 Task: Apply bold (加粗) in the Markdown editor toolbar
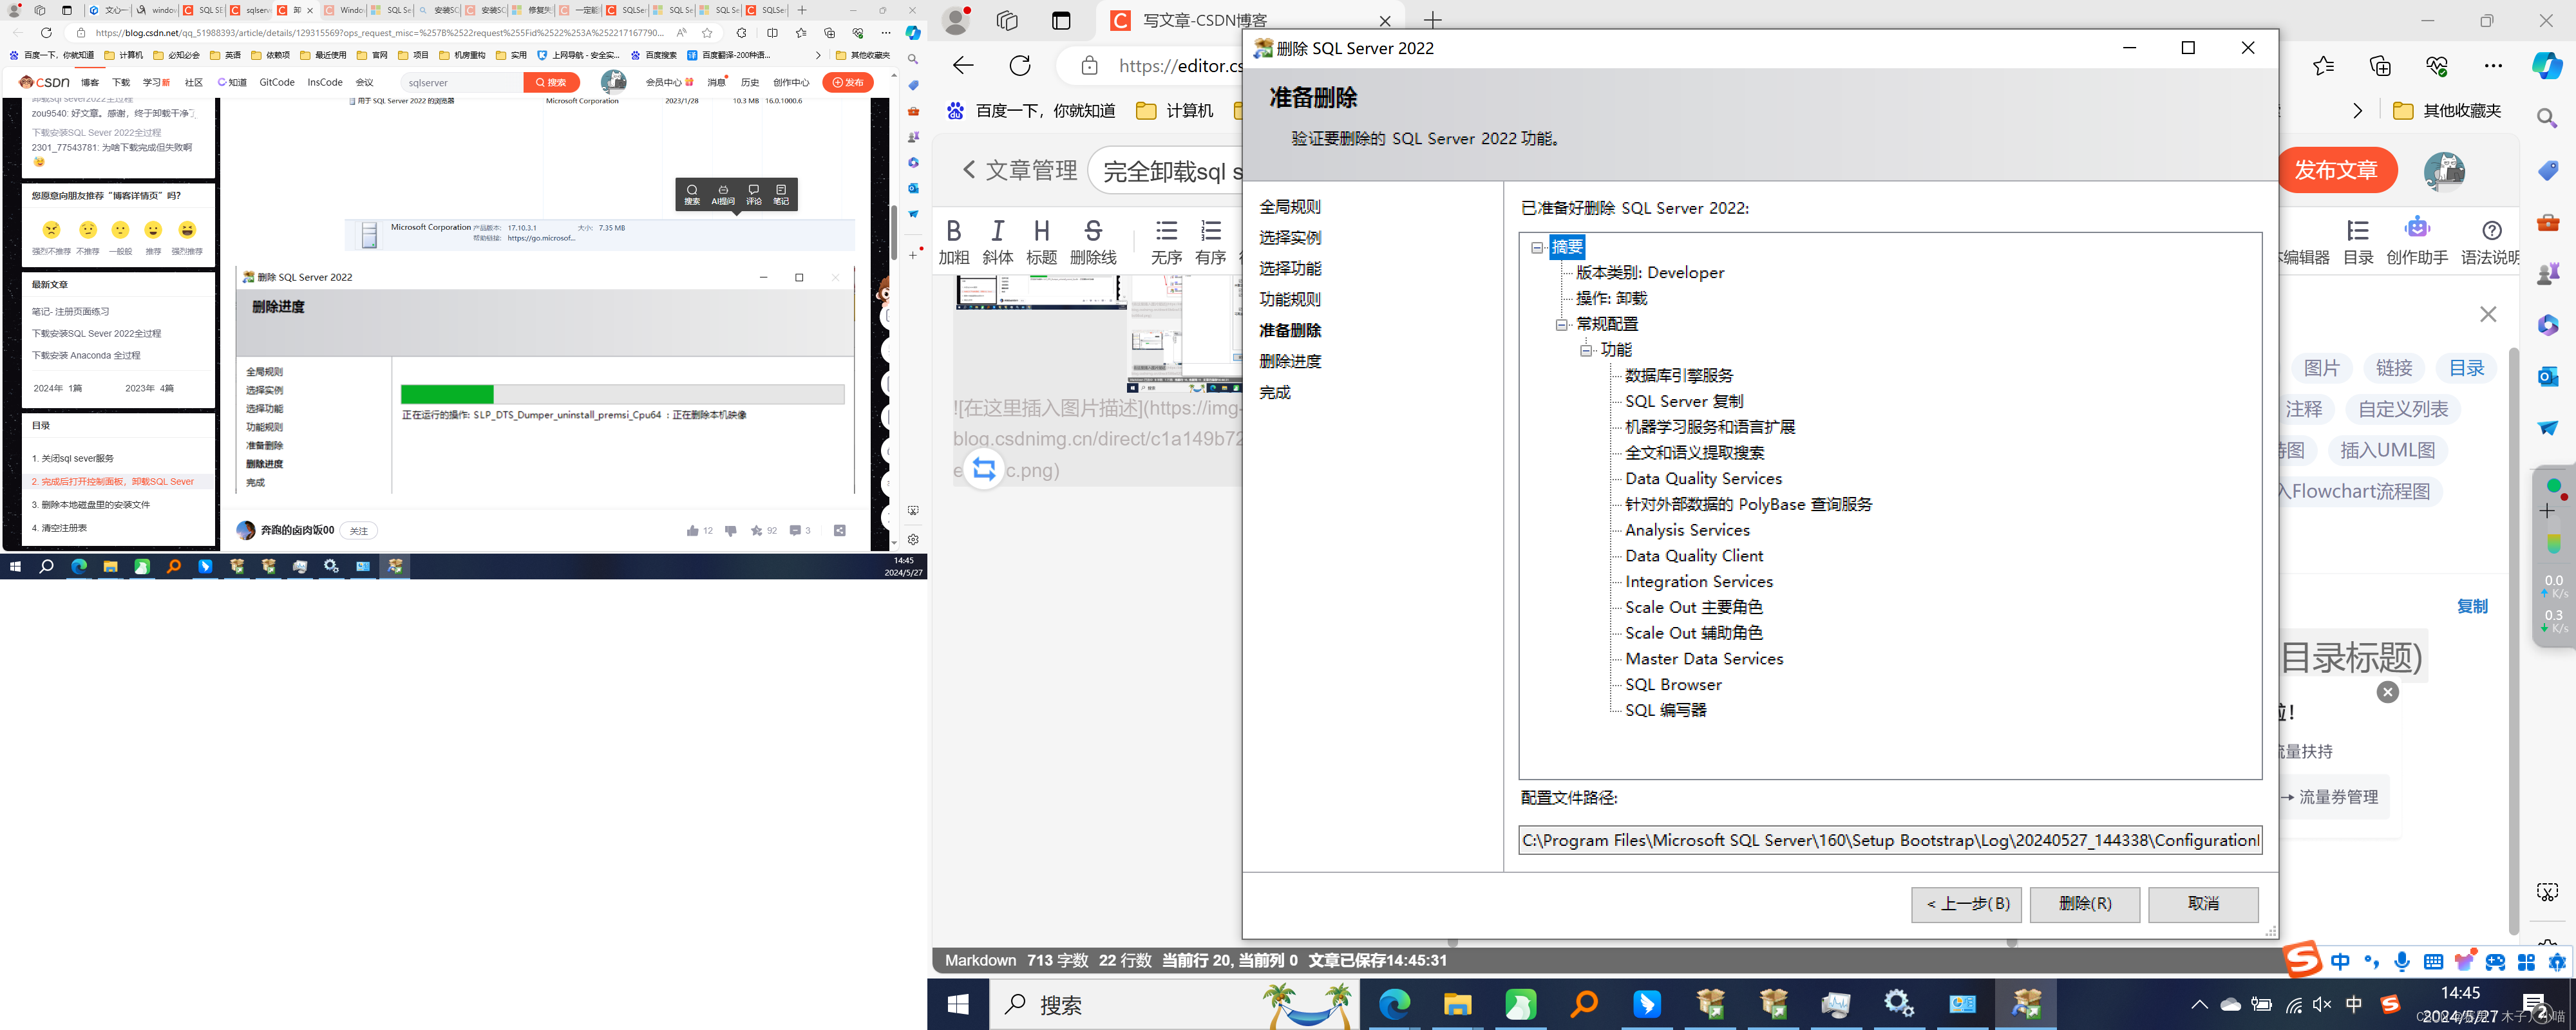point(954,242)
